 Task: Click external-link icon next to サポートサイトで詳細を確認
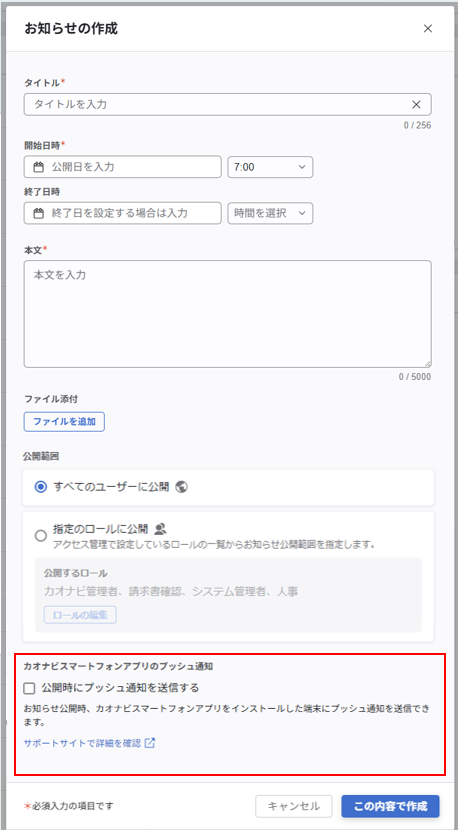click(x=150, y=743)
